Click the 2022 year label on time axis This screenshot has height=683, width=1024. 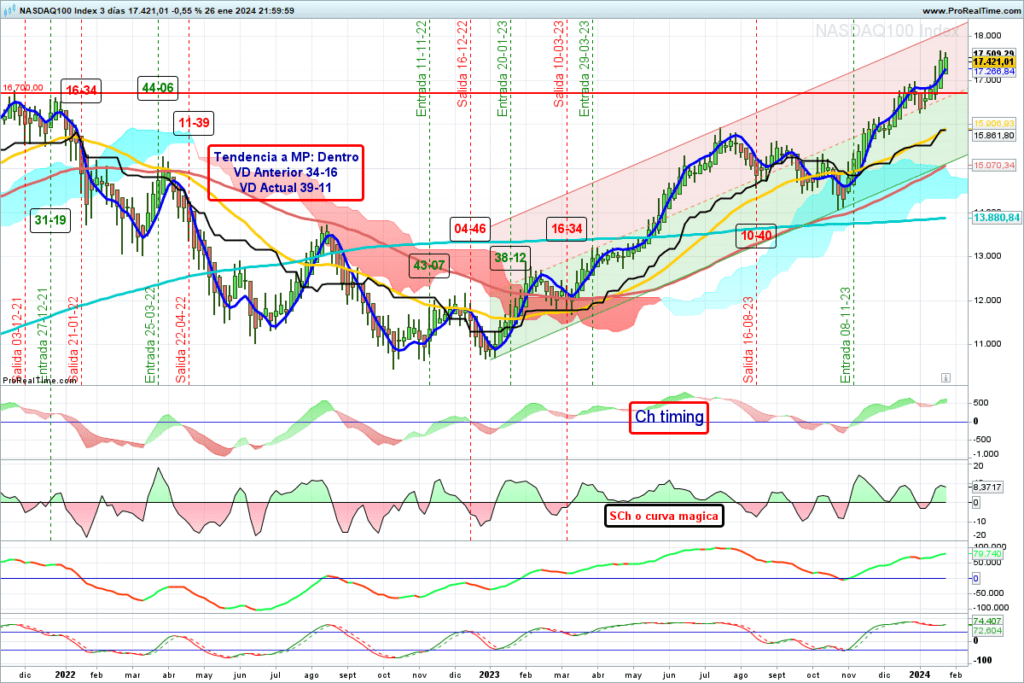tap(65, 675)
